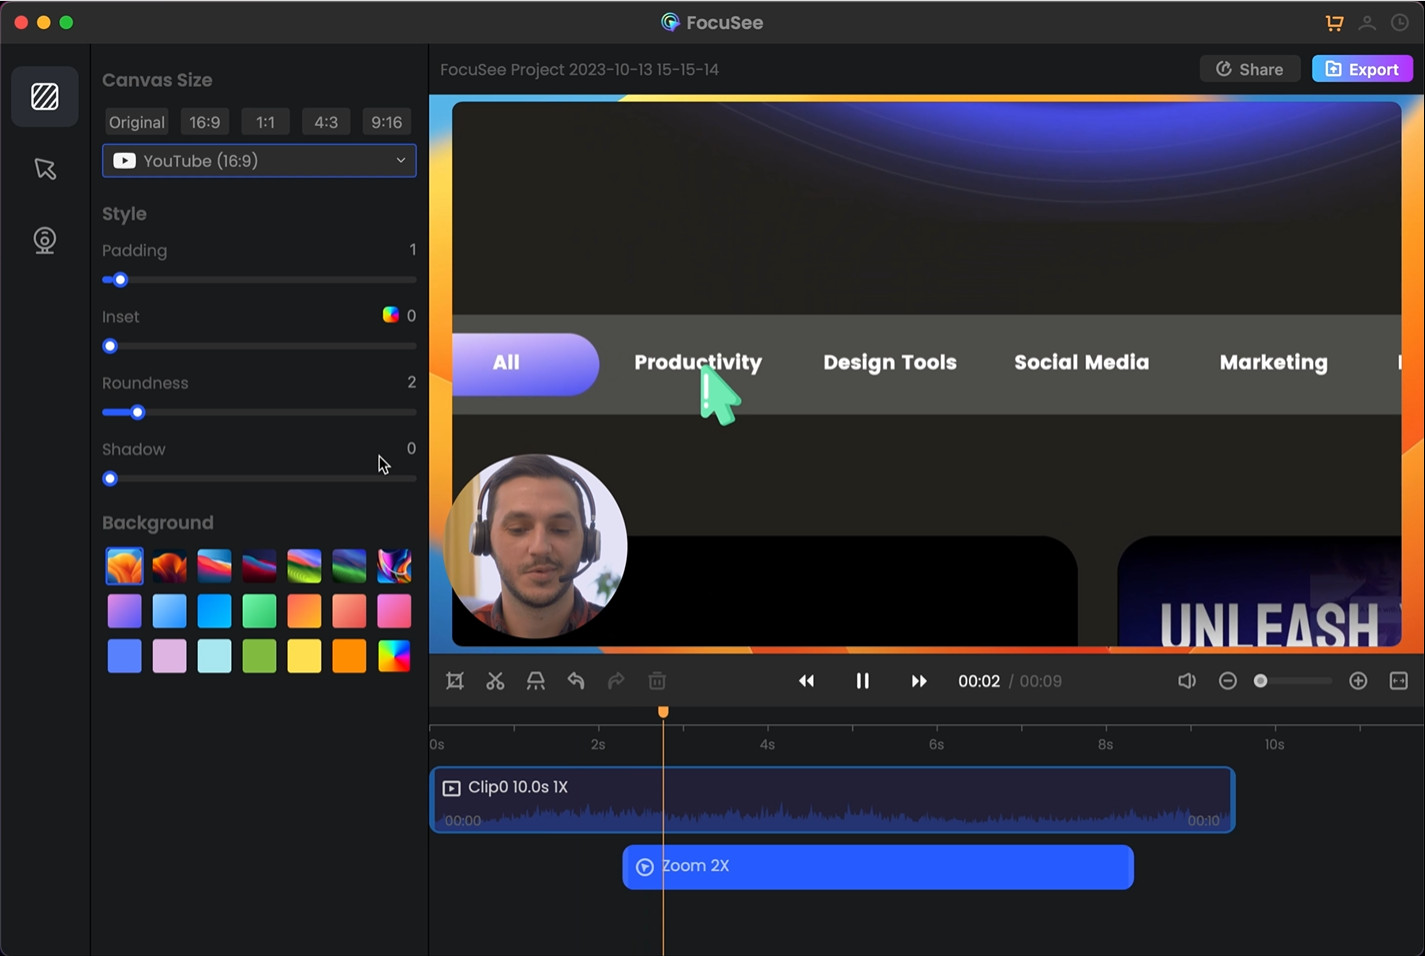Fast forward the playback

point(919,681)
